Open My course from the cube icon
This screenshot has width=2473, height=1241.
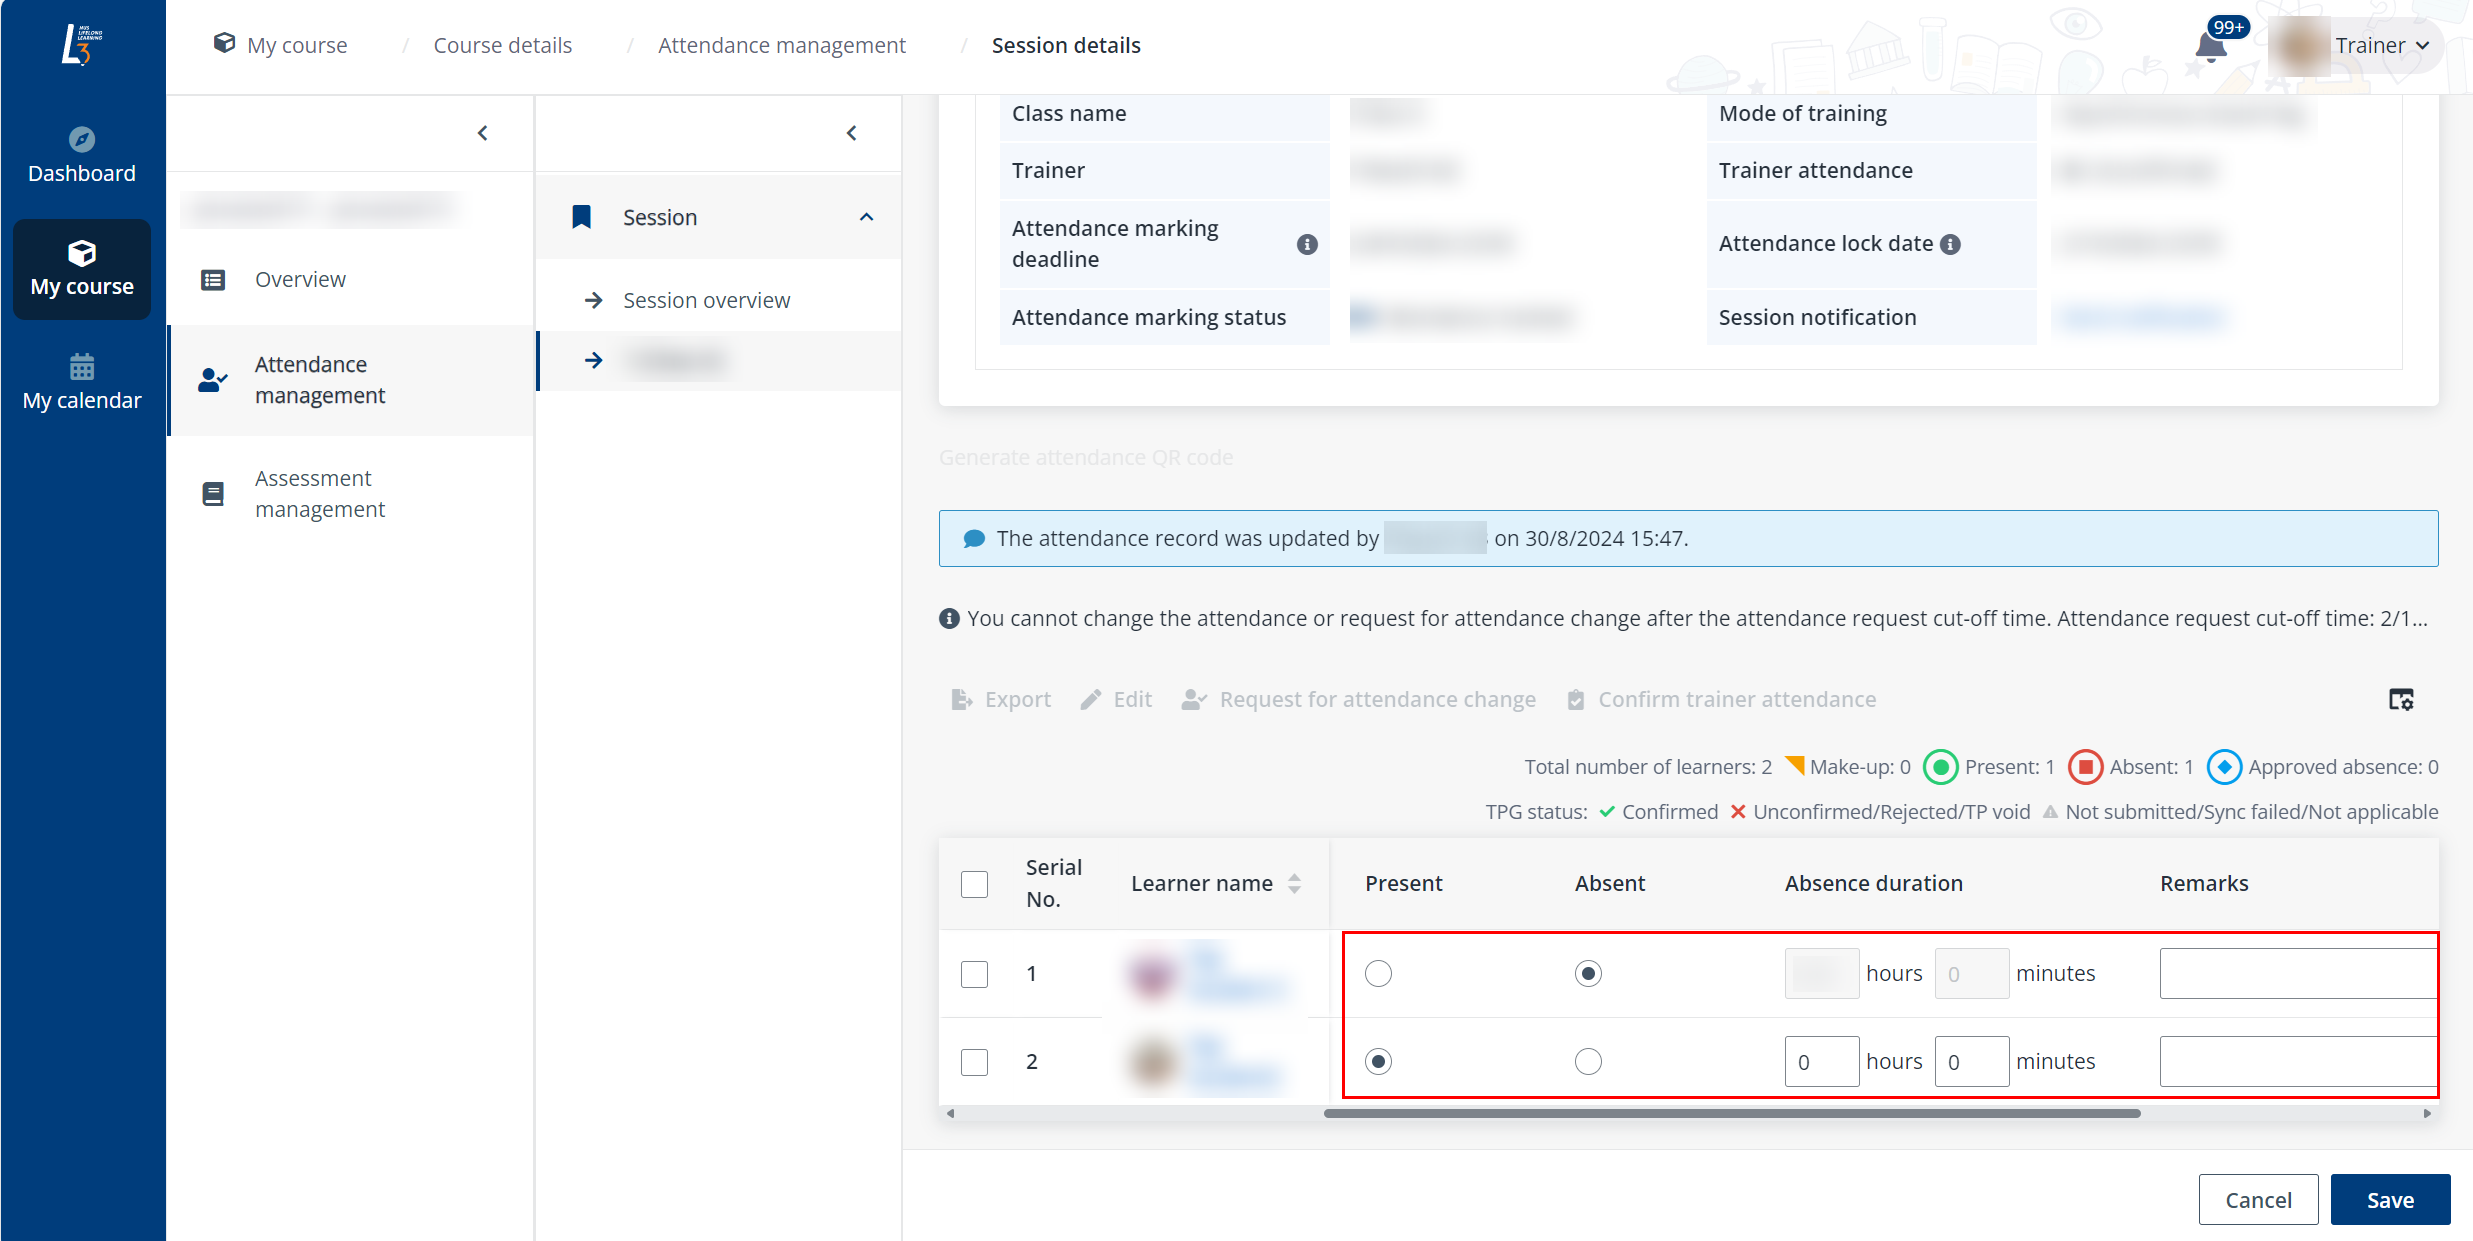[x=82, y=253]
